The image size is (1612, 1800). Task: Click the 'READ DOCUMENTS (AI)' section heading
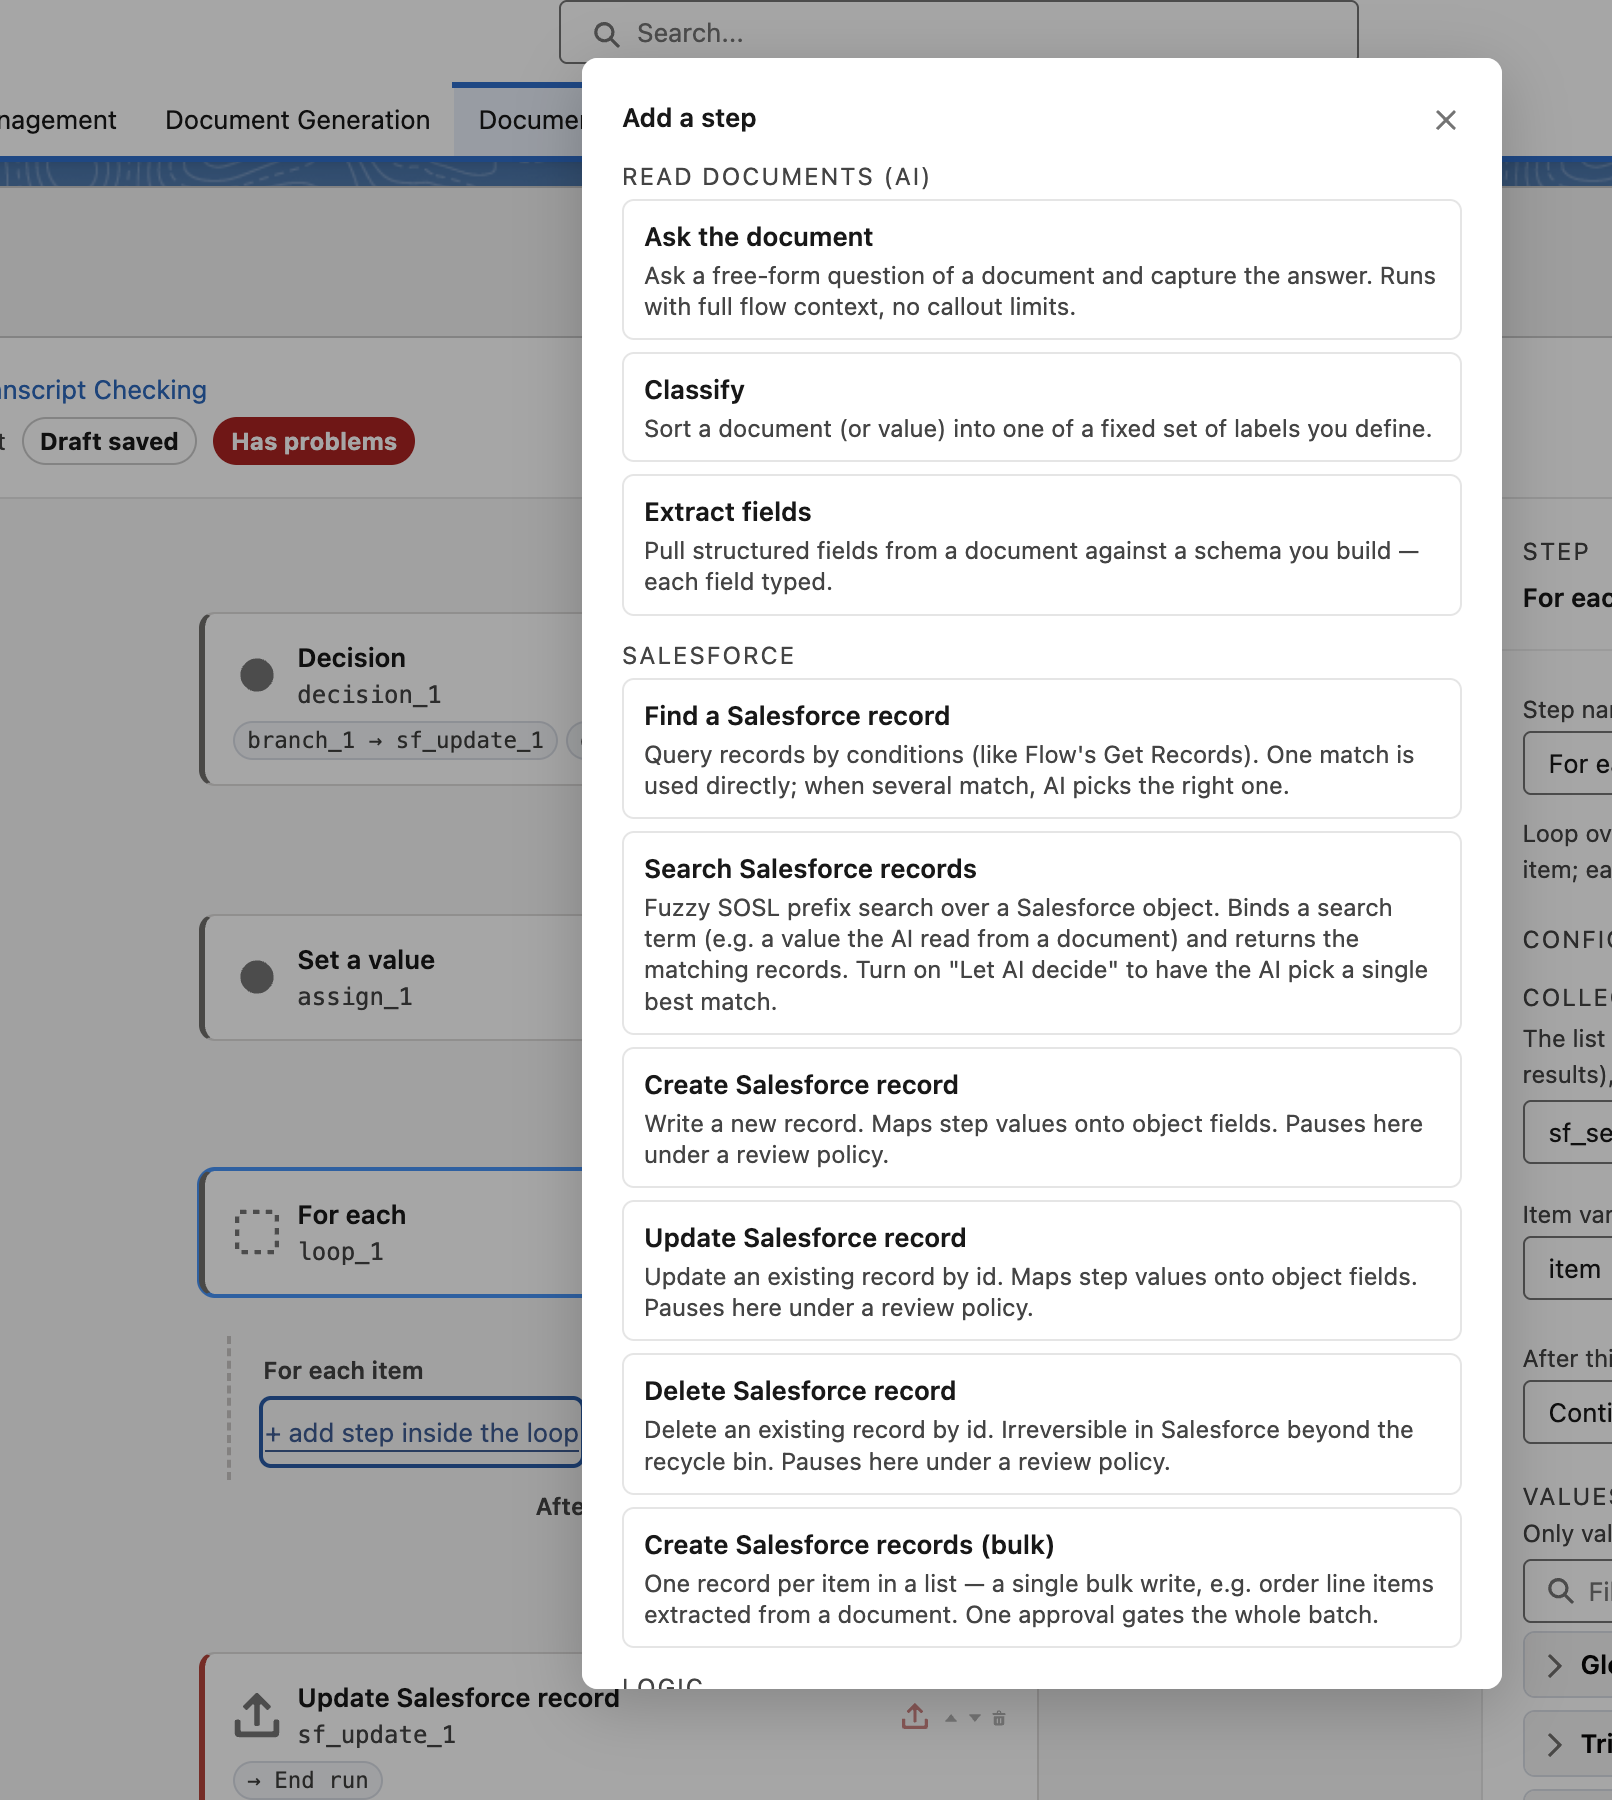tap(776, 177)
